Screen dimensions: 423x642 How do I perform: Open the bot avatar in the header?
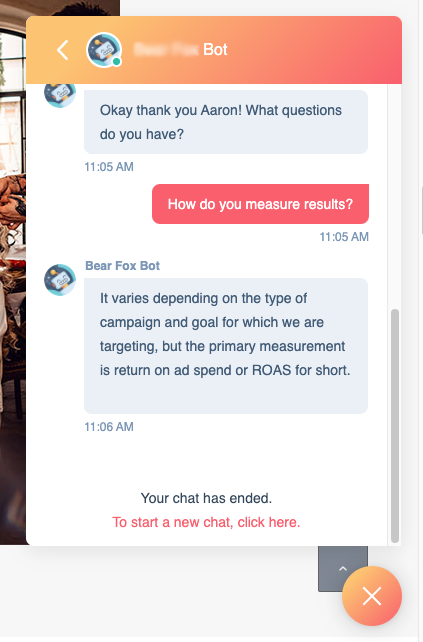104,50
